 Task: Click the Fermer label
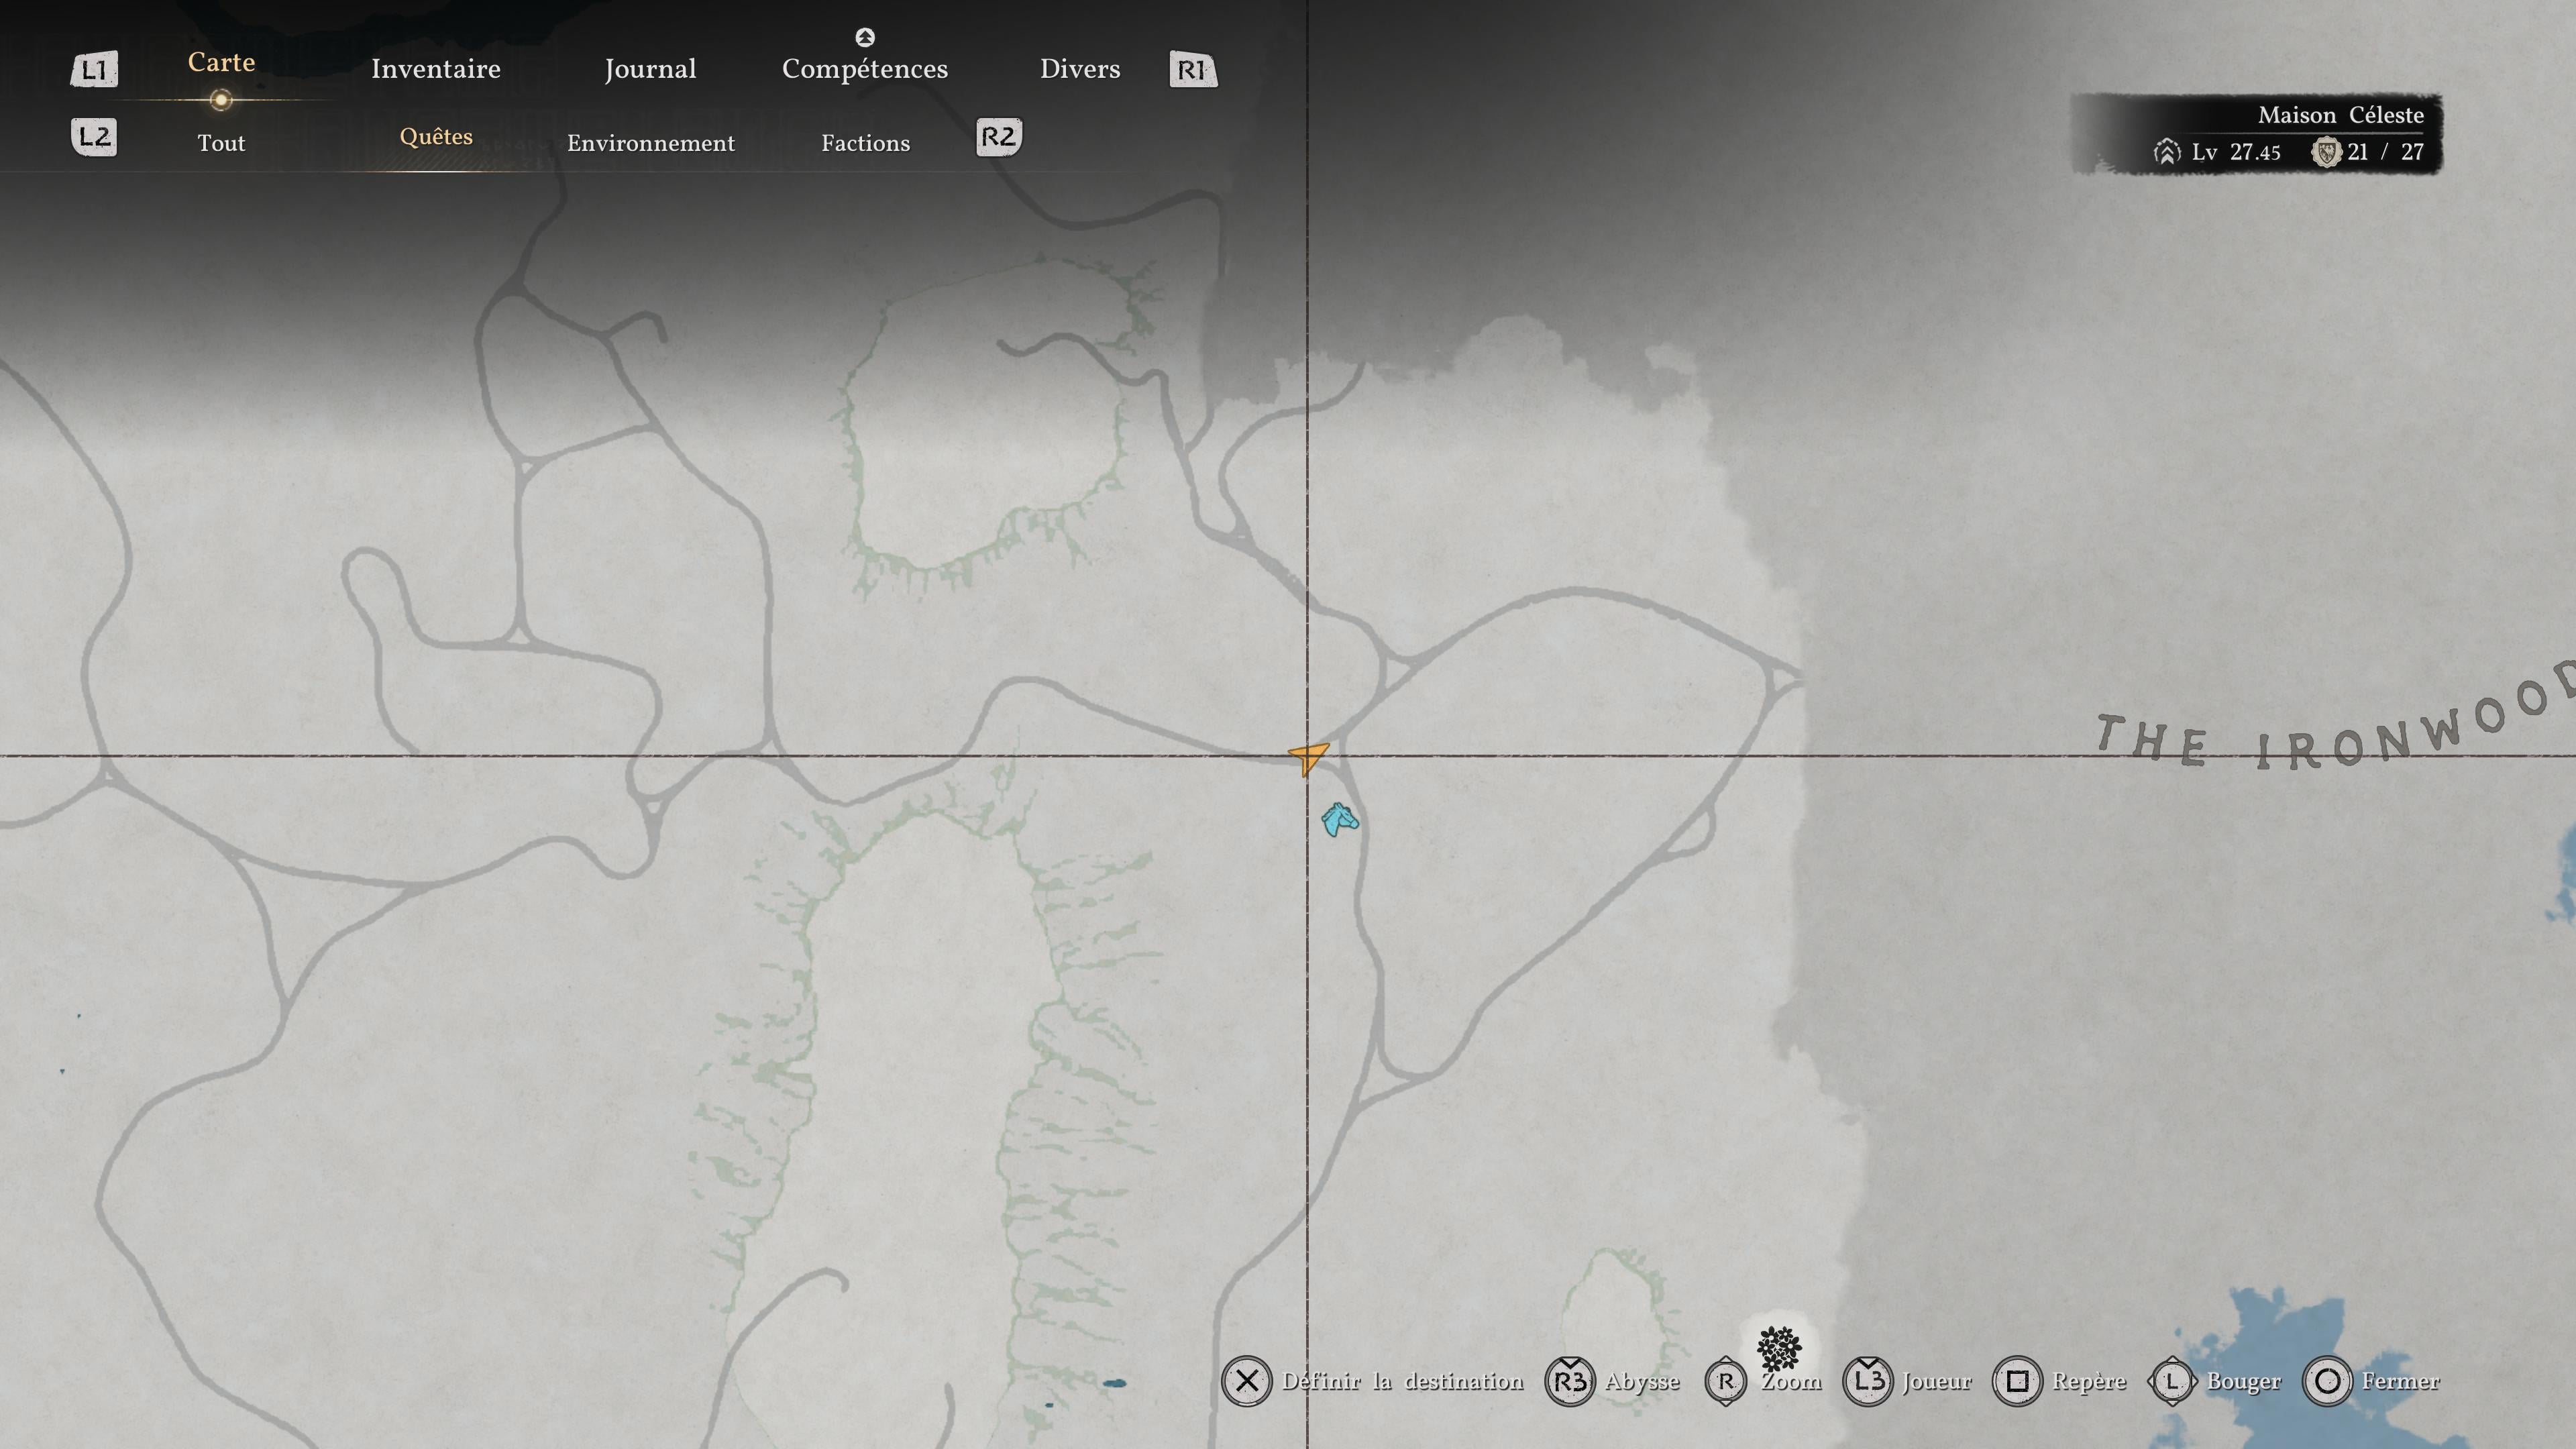[2401, 1381]
